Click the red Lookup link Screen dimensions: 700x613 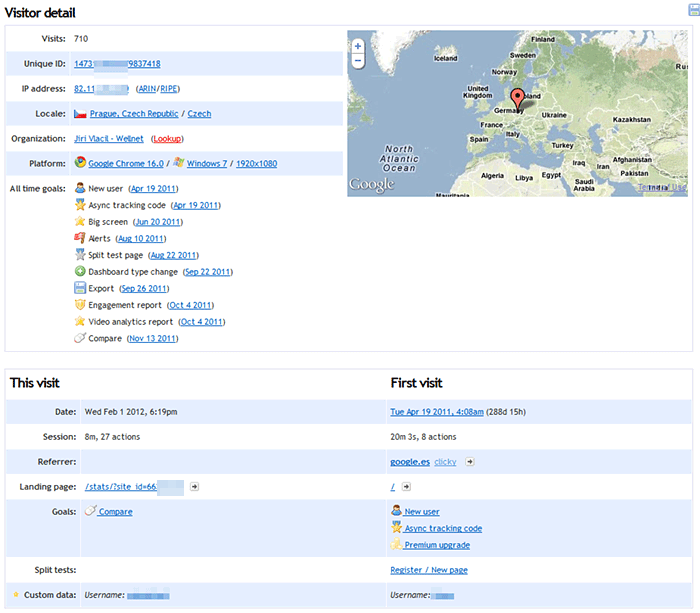167,139
